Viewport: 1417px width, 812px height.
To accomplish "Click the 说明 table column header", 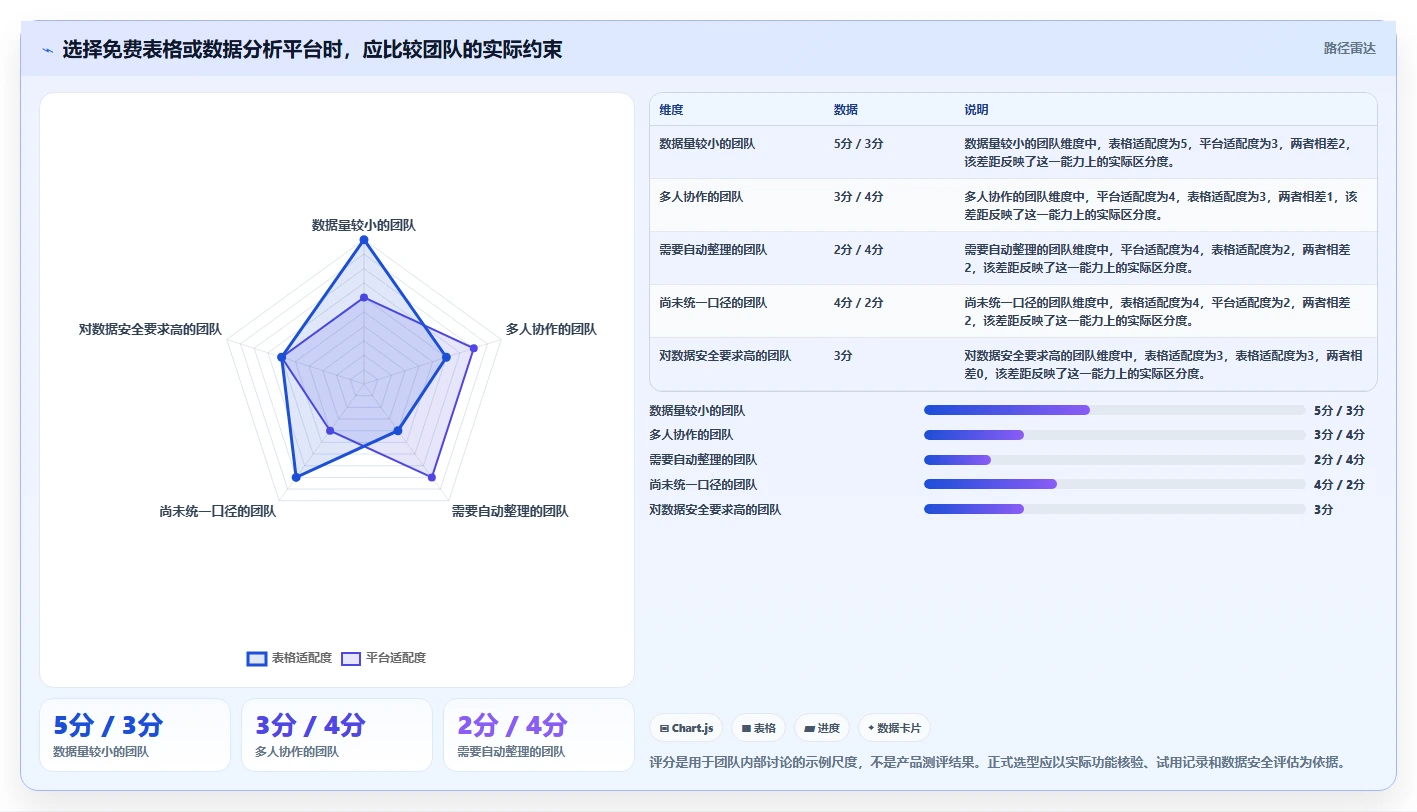I will coord(976,109).
